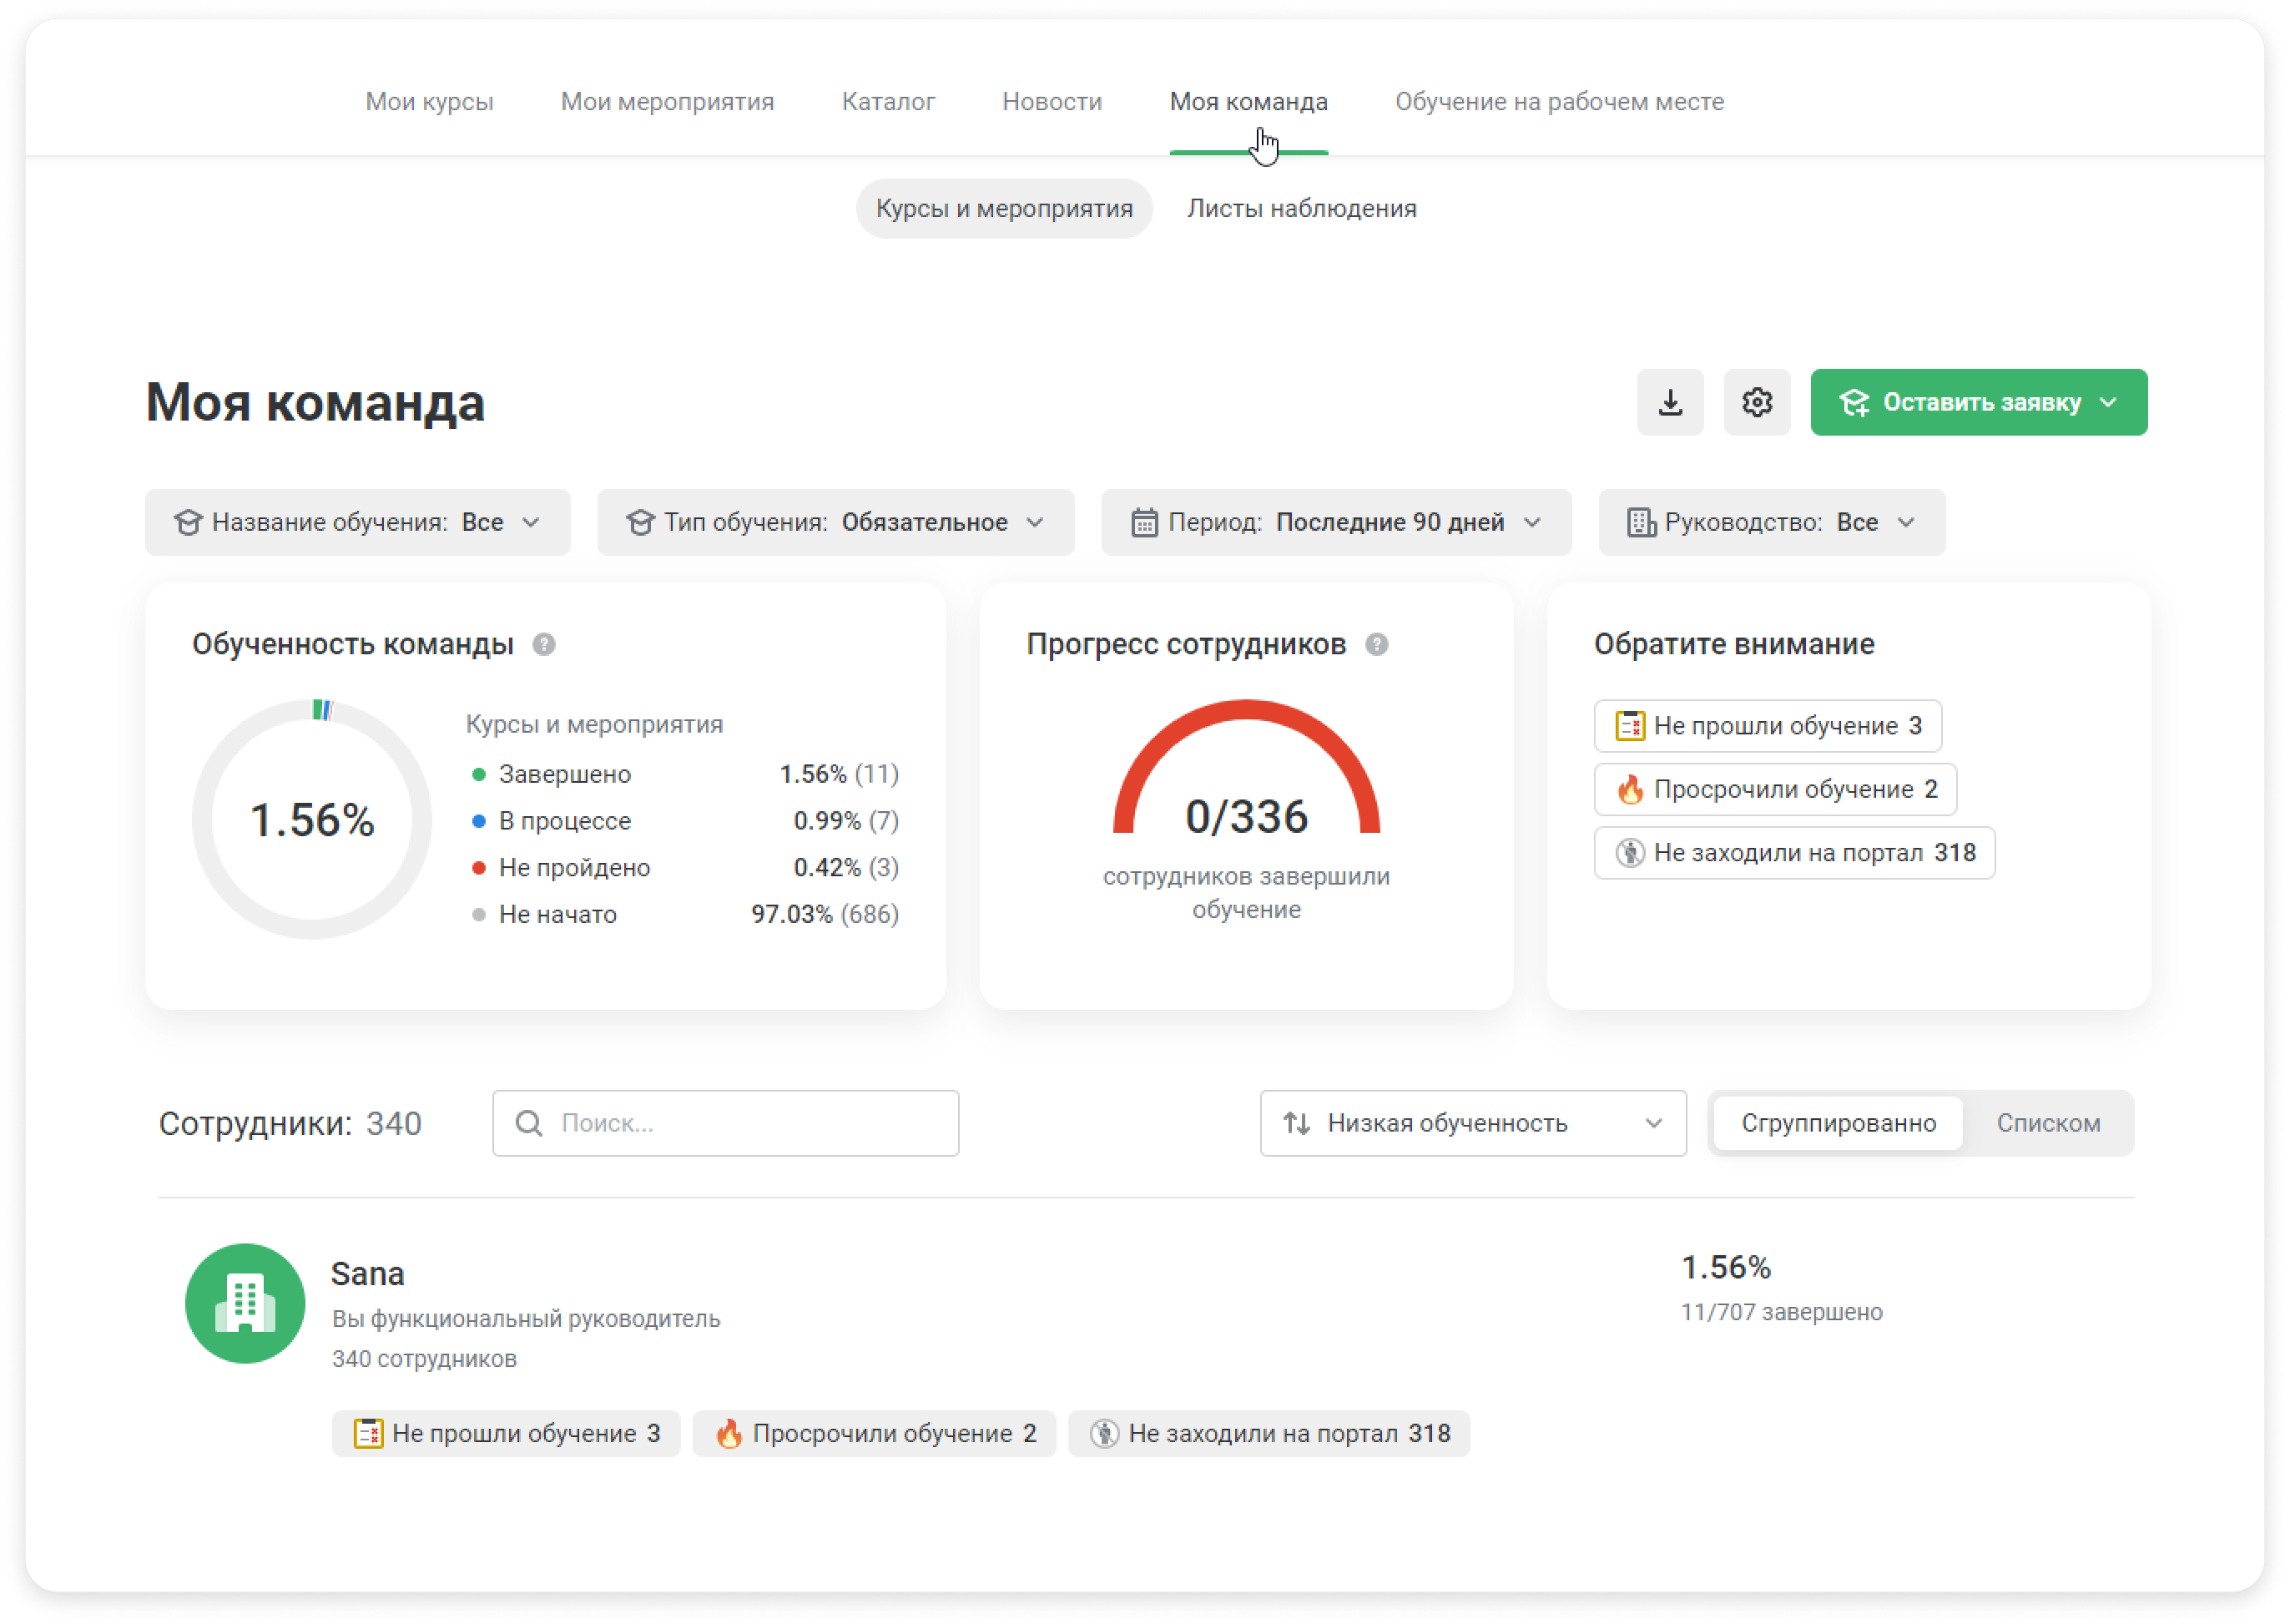The image size is (2290, 1624).
Task: Open settings via the gear icon
Action: click(x=1757, y=402)
